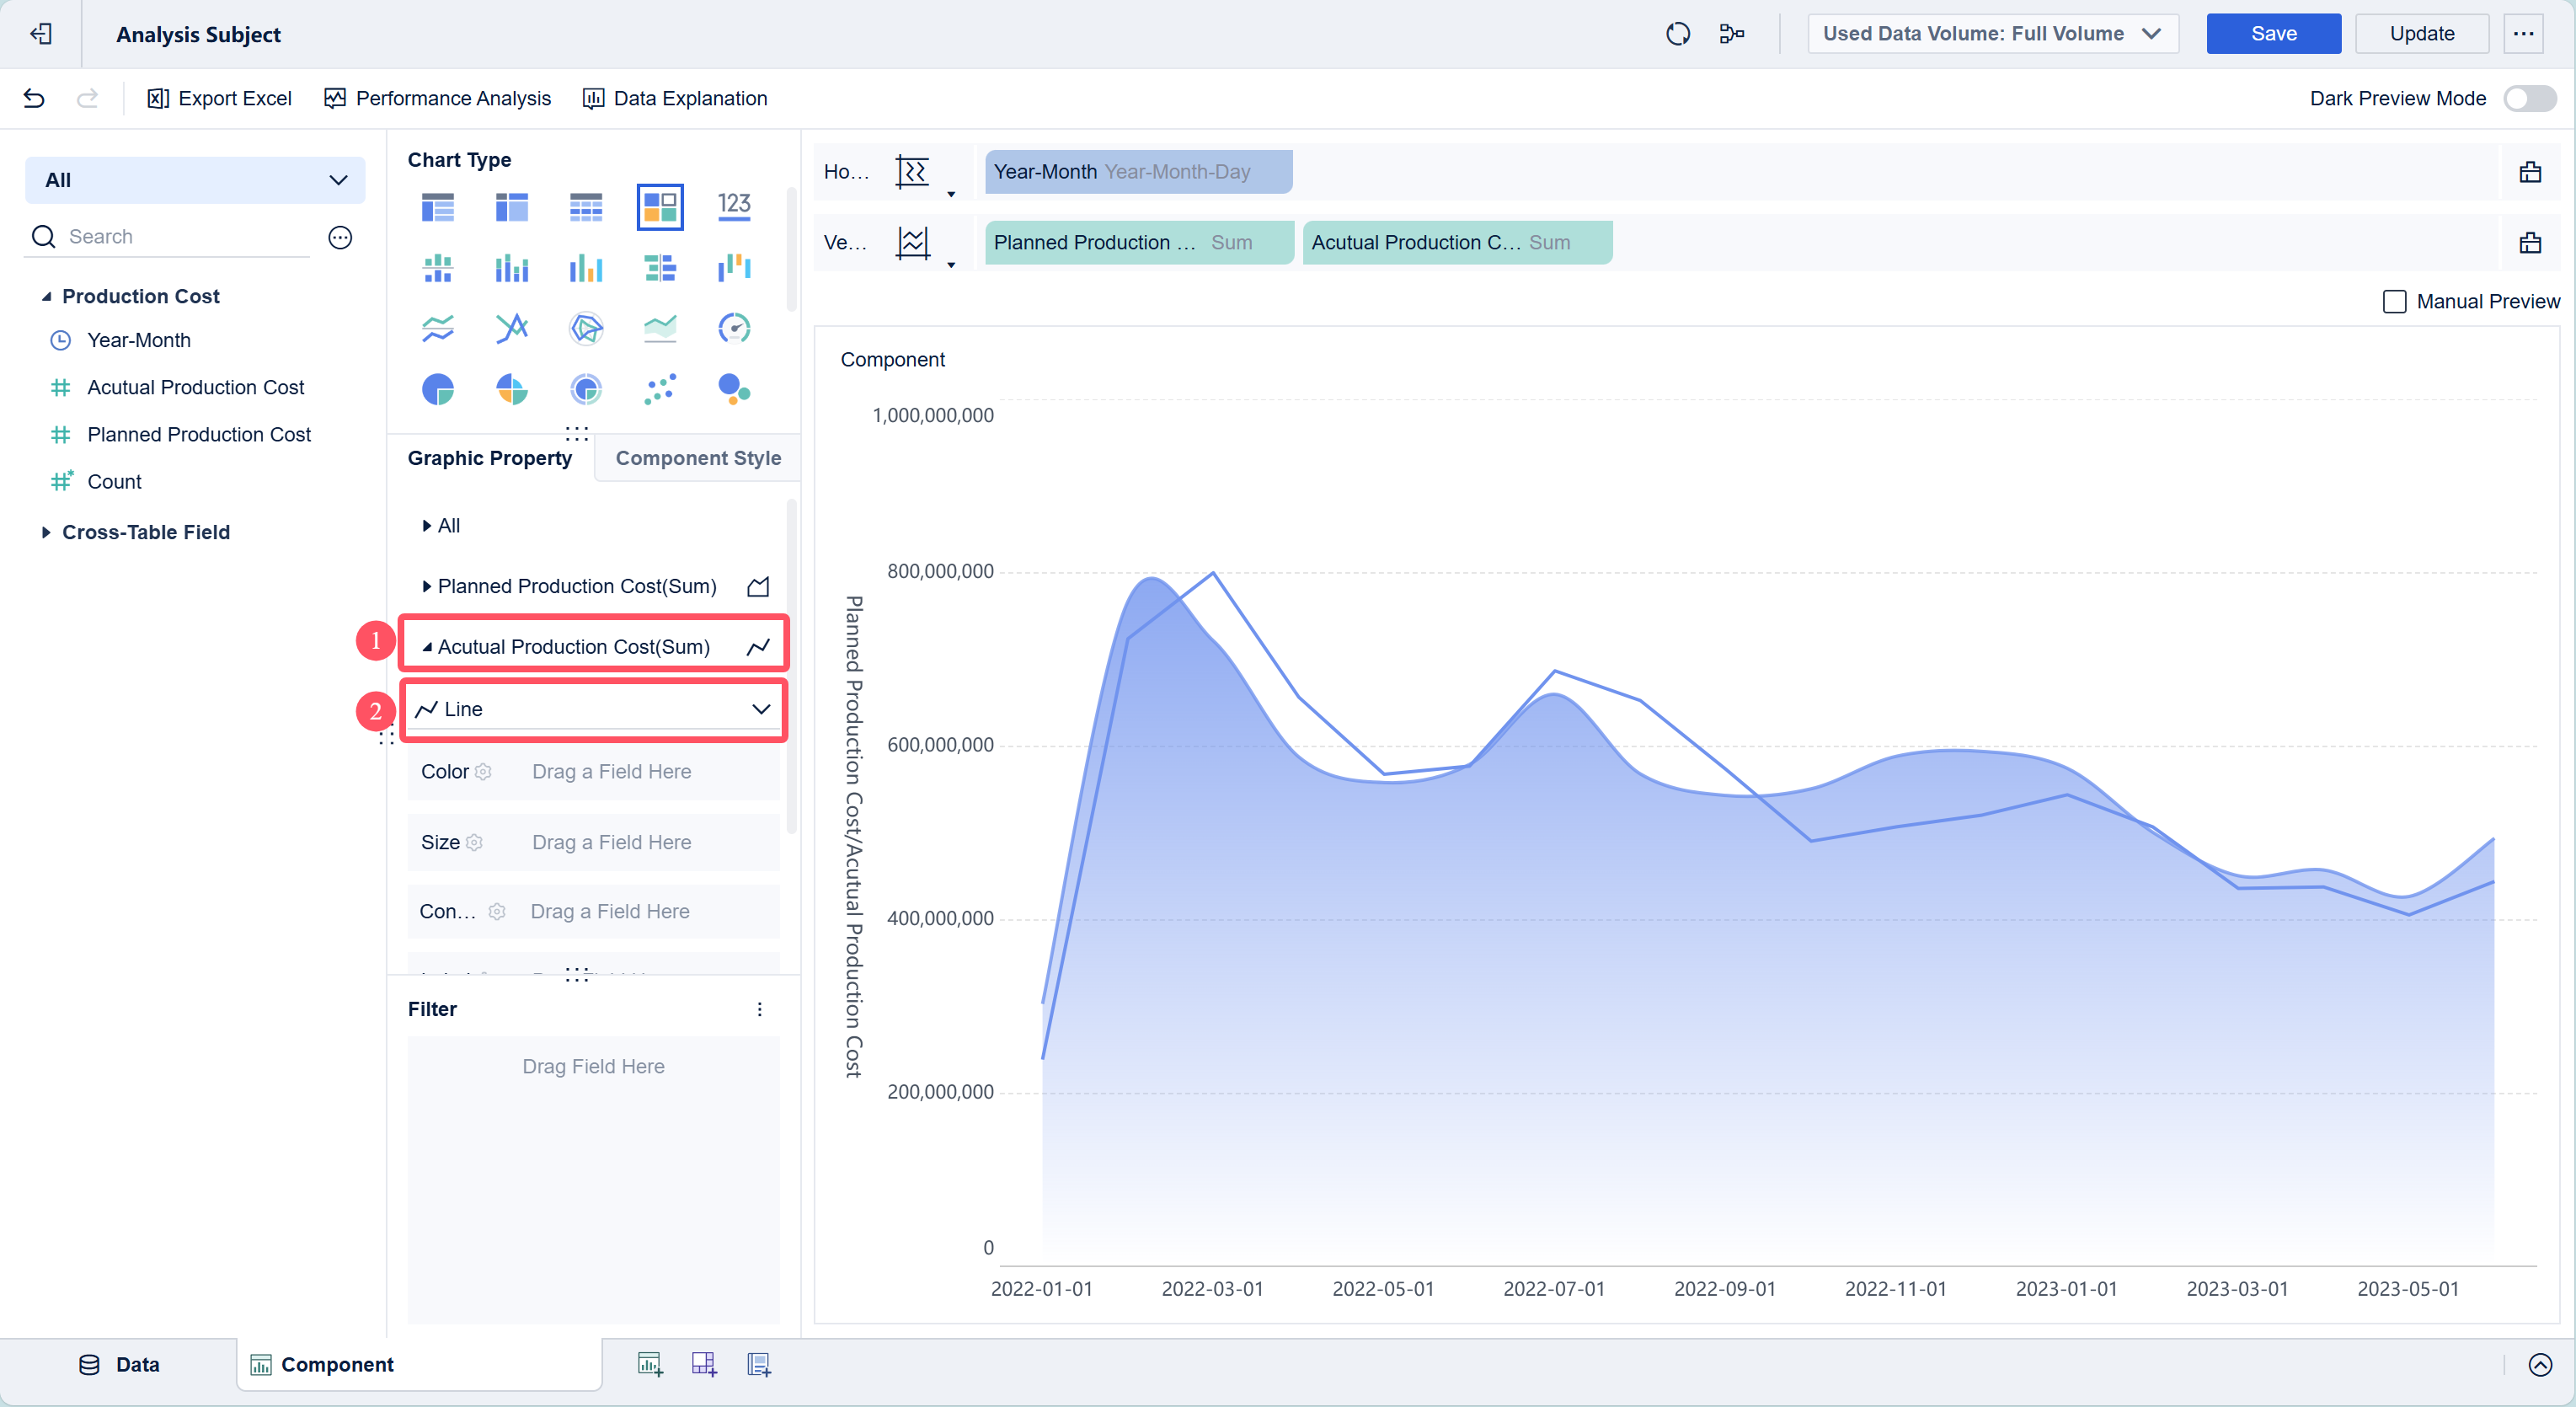Viewport: 2576px width, 1407px height.
Task: Check the Manual Preview checkbox
Action: tap(2394, 302)
